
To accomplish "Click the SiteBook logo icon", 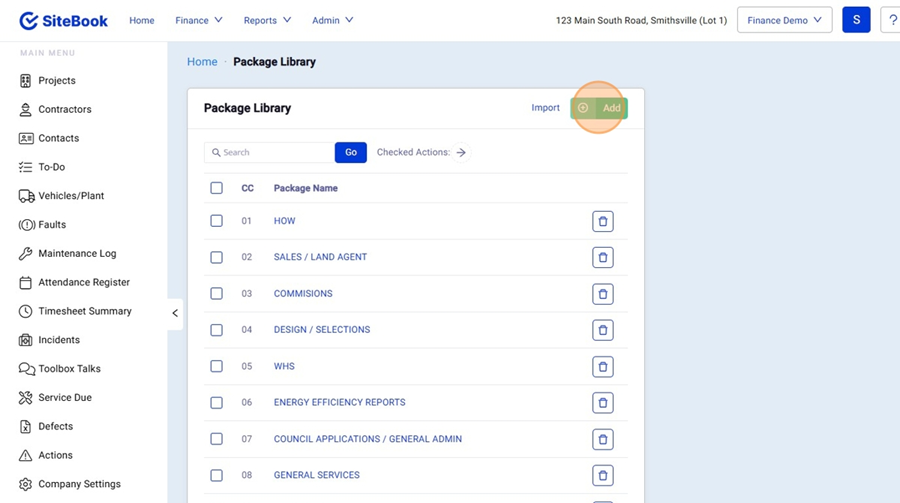I will click(29, 21).
